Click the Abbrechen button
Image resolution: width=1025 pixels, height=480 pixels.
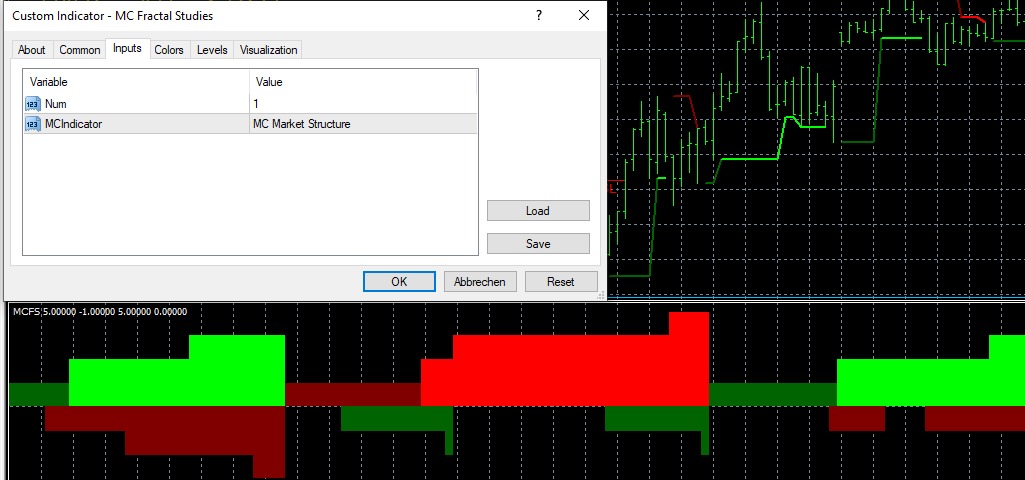pyautogui.click(x=480, y=282)
